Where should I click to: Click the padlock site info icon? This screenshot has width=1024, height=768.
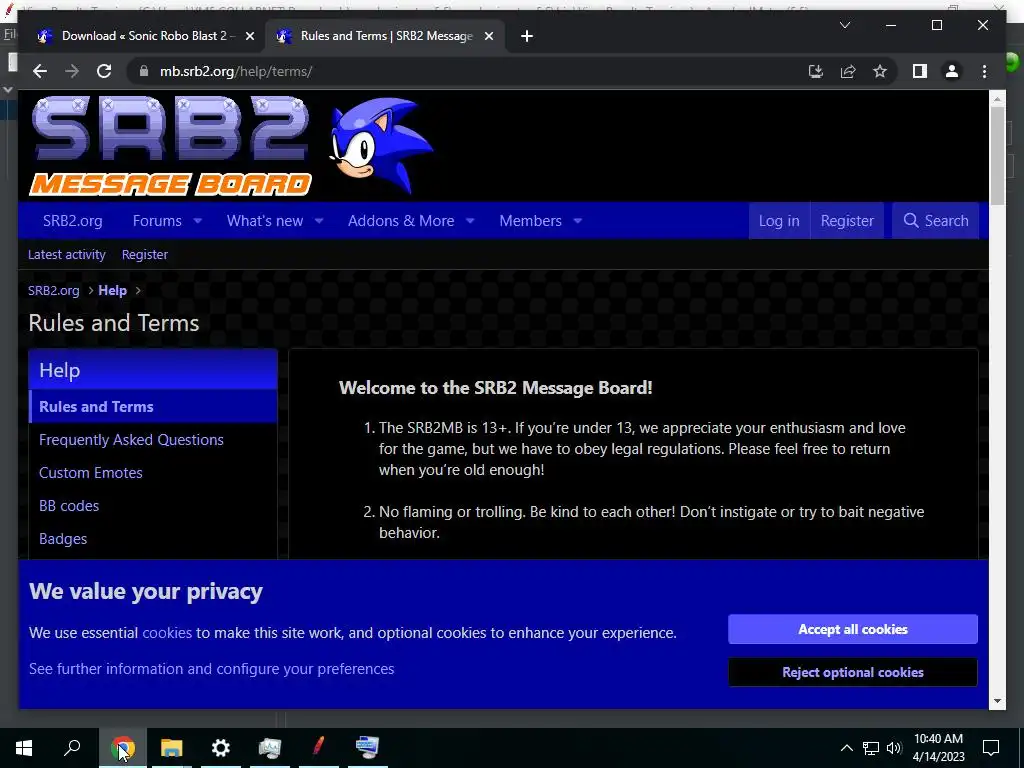coord(144,71)
